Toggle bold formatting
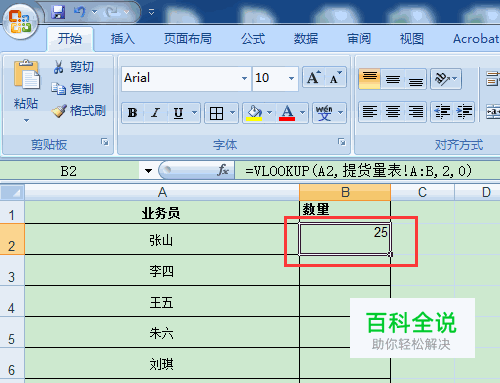The height and width of the screenshot is (383, 500). [x=132, y=113]
